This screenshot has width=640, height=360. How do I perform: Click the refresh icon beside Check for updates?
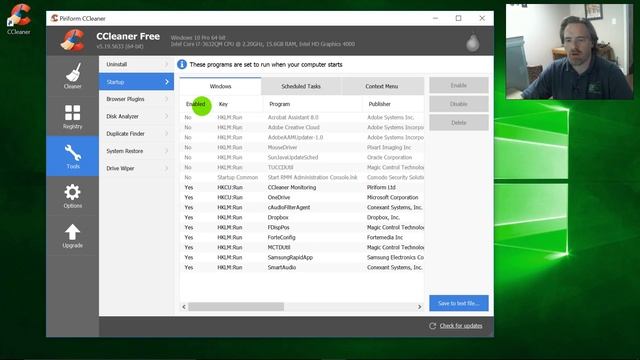click(x=433, y=326)
